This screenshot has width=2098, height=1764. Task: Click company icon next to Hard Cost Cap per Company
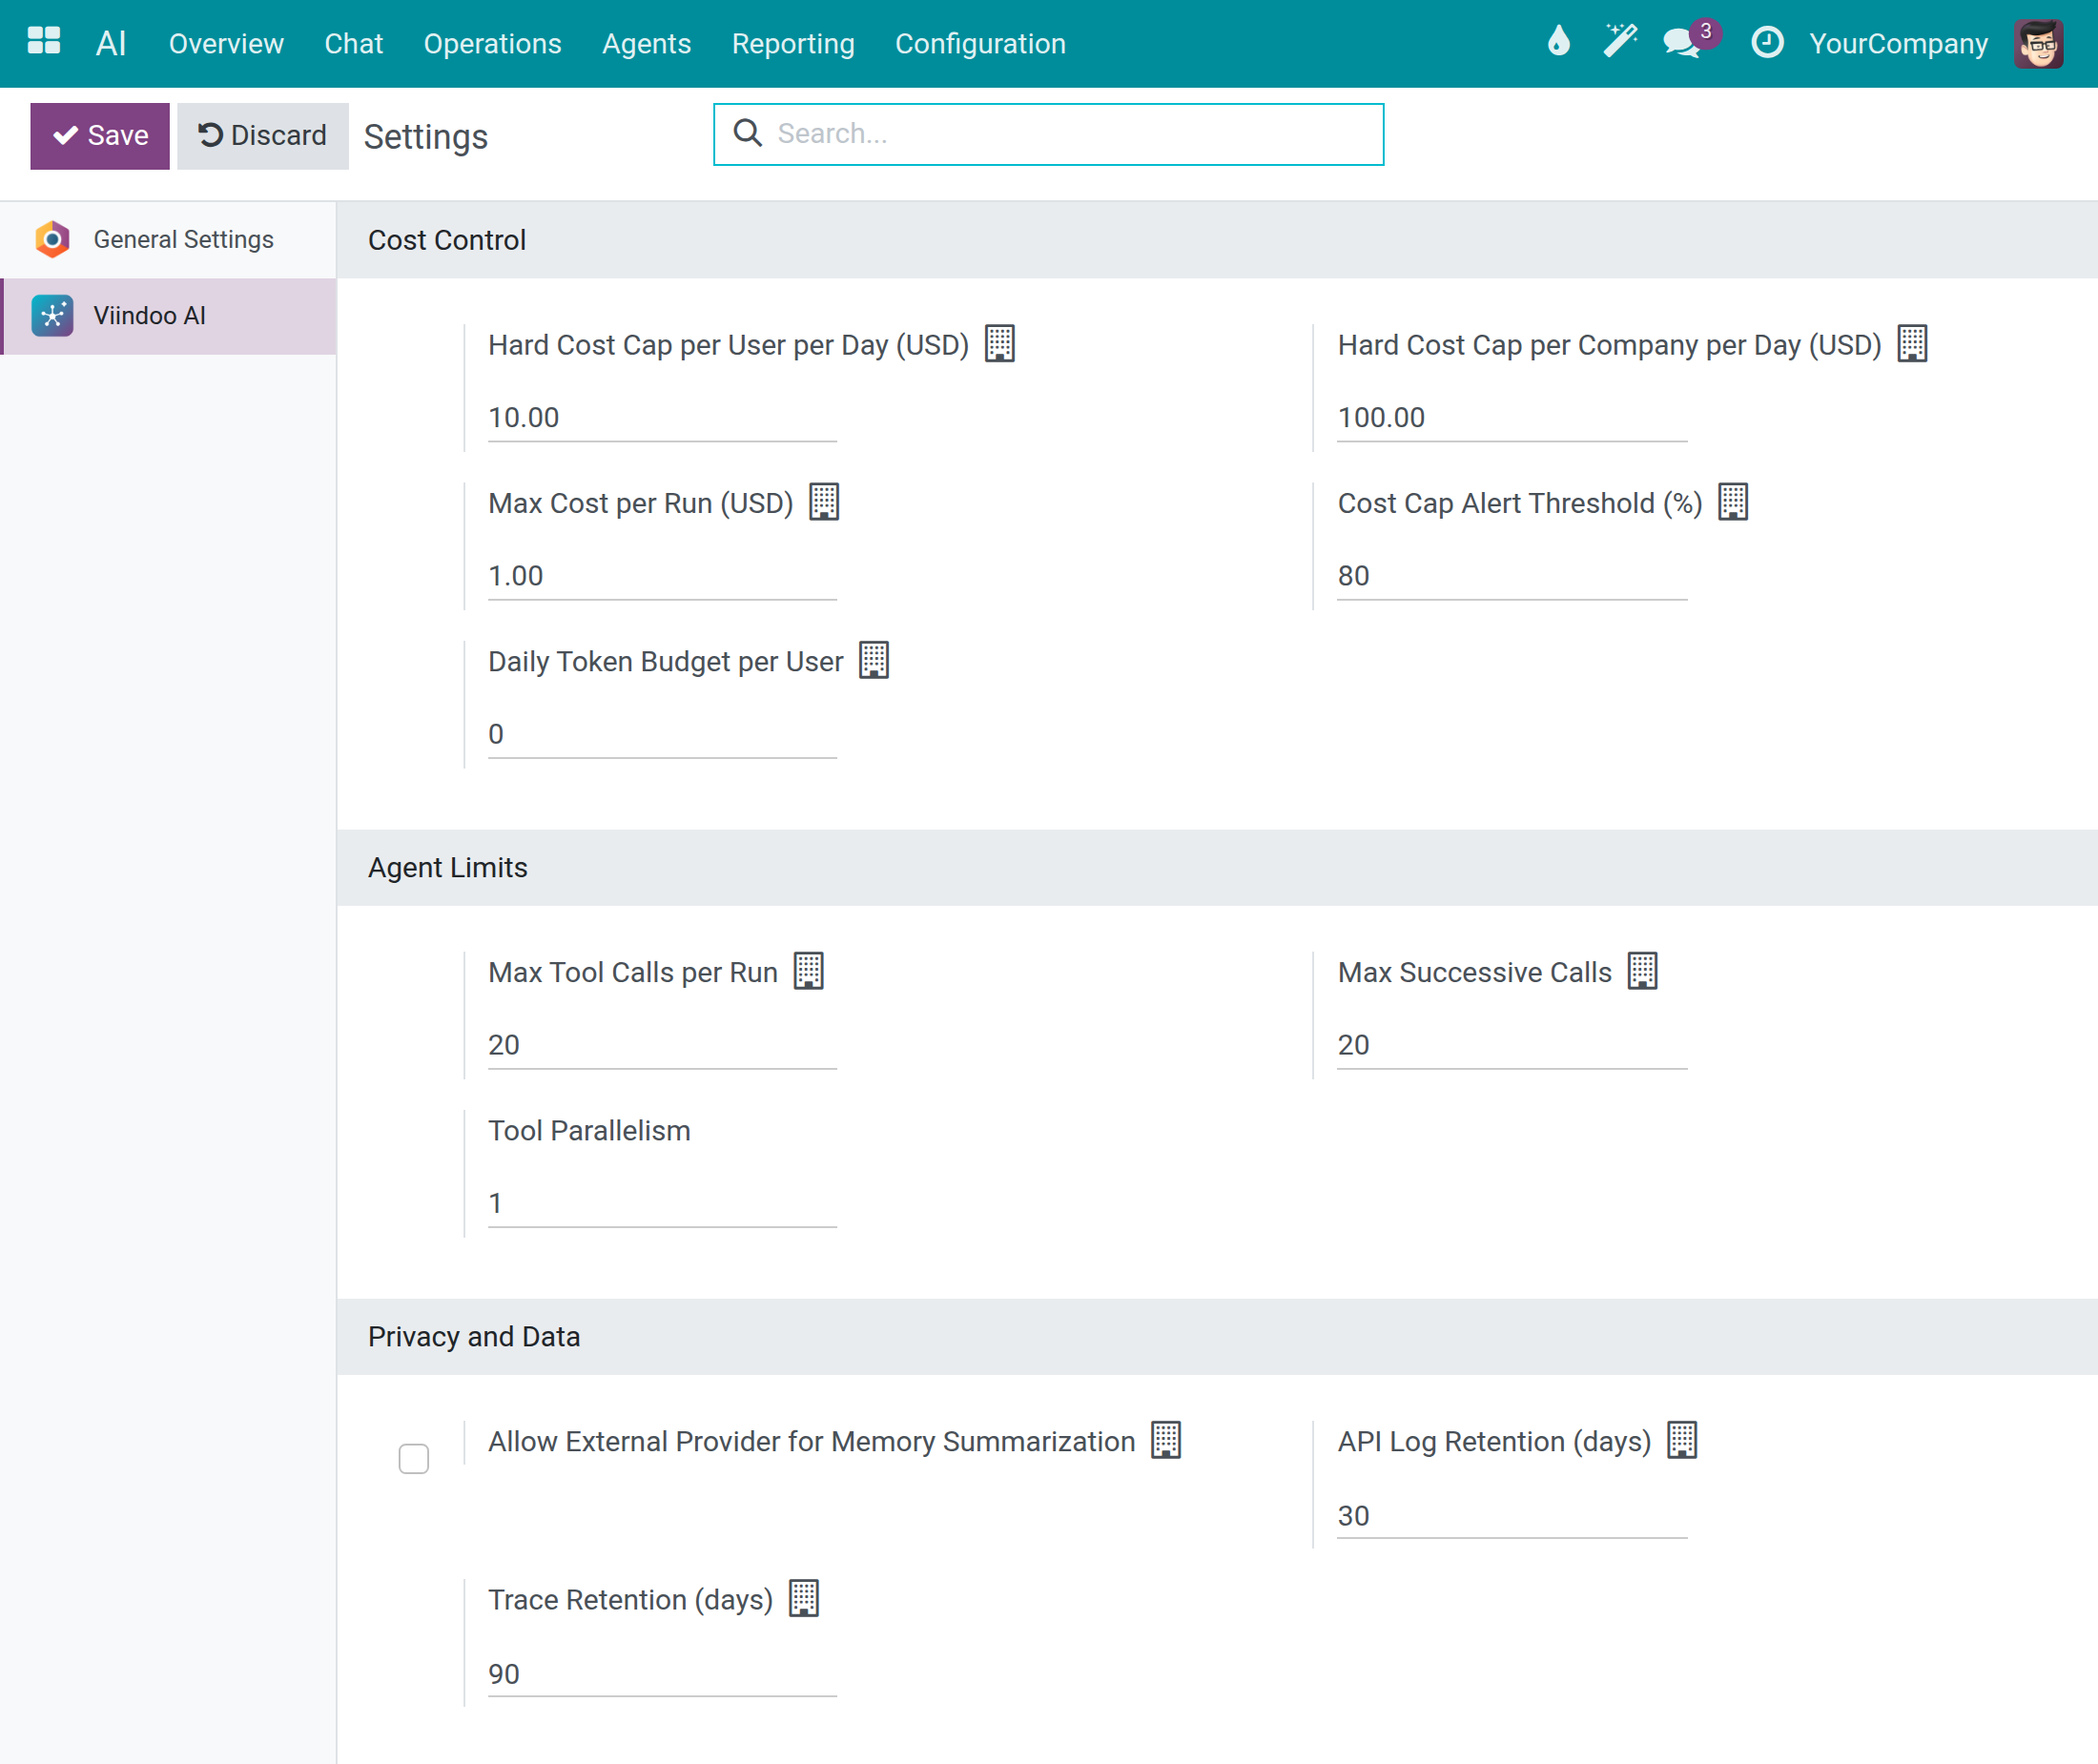[x=1912, y=343]
